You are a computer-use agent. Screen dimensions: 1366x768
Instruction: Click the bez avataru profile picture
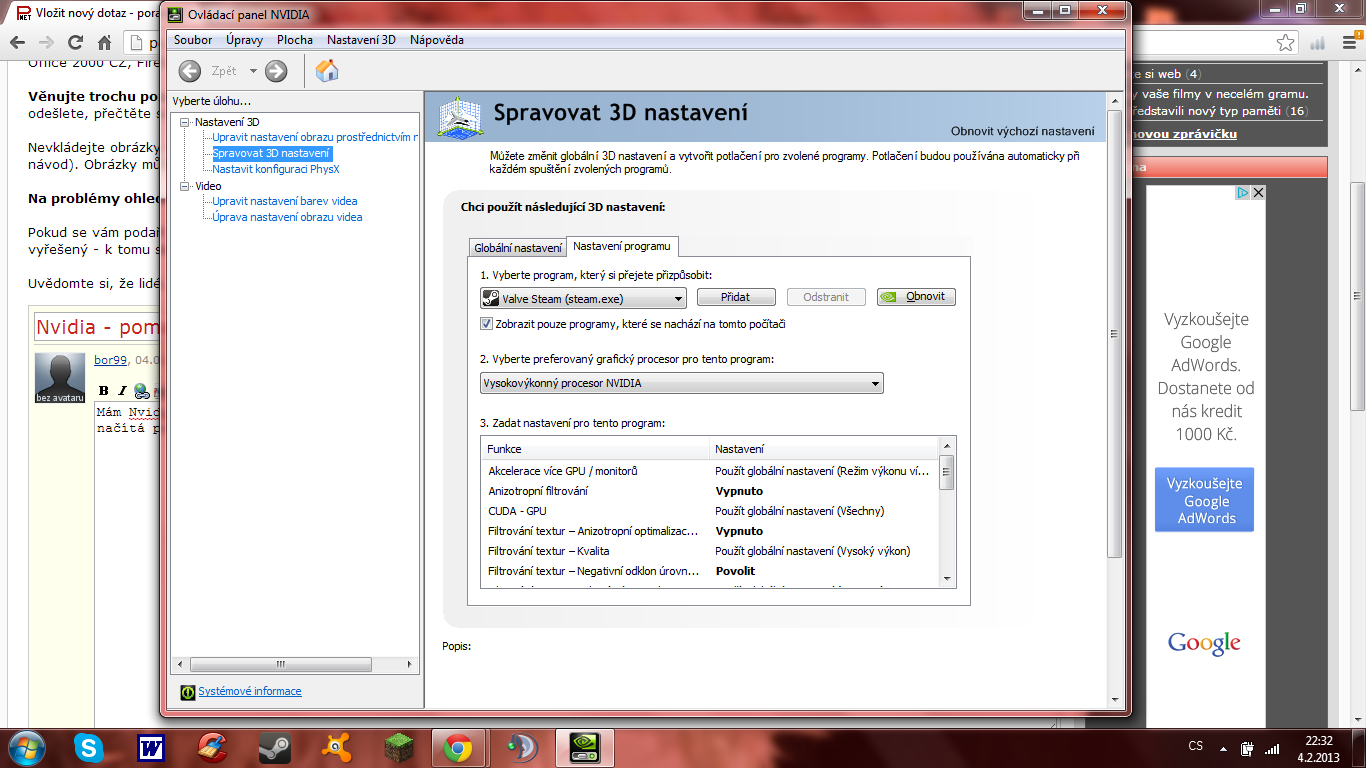point(60,378)
